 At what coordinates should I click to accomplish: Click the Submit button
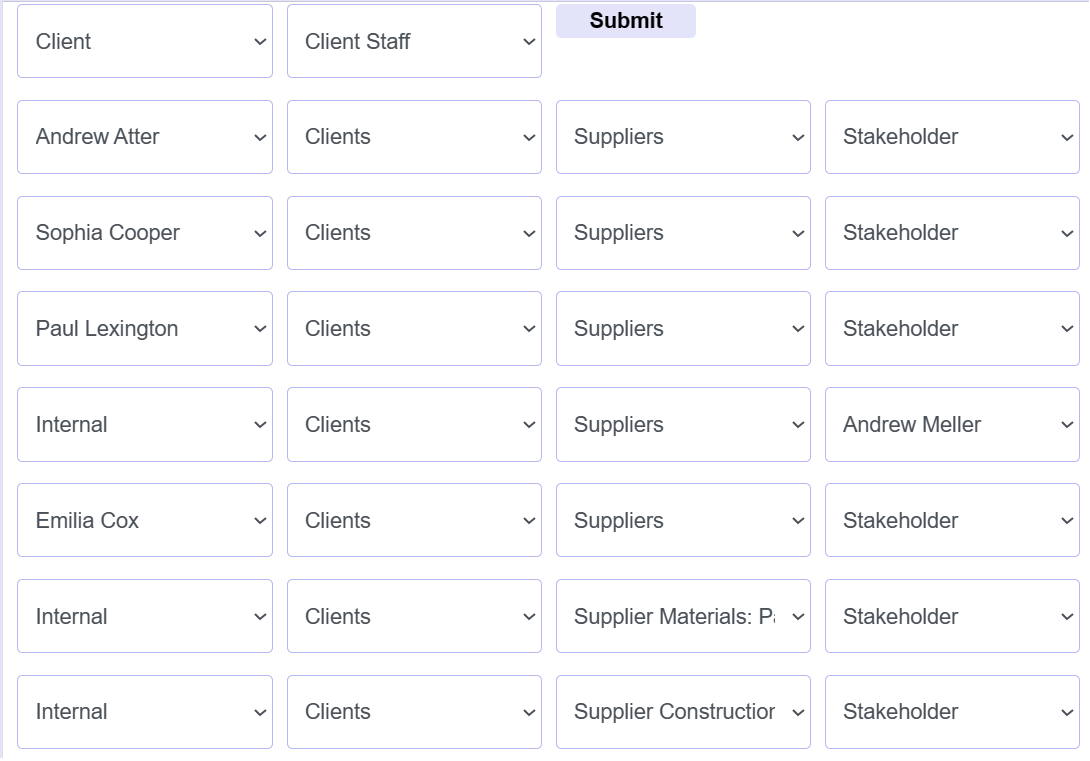pos(625,20)
